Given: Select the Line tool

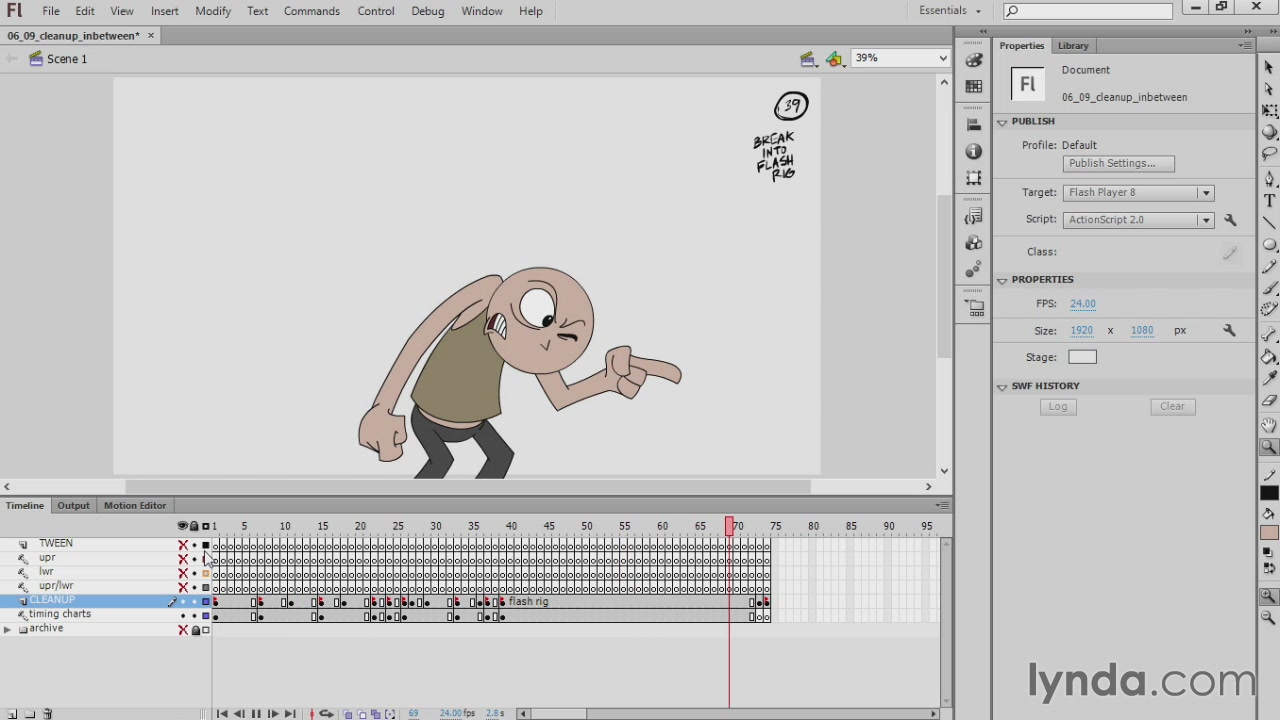Looking at the screenshot, I should 1269,222.
